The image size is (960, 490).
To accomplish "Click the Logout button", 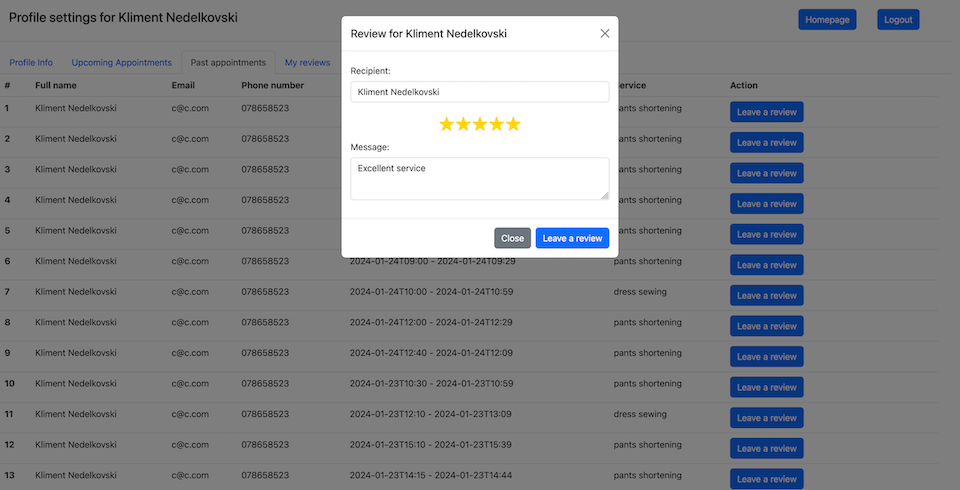I will 898,20.
